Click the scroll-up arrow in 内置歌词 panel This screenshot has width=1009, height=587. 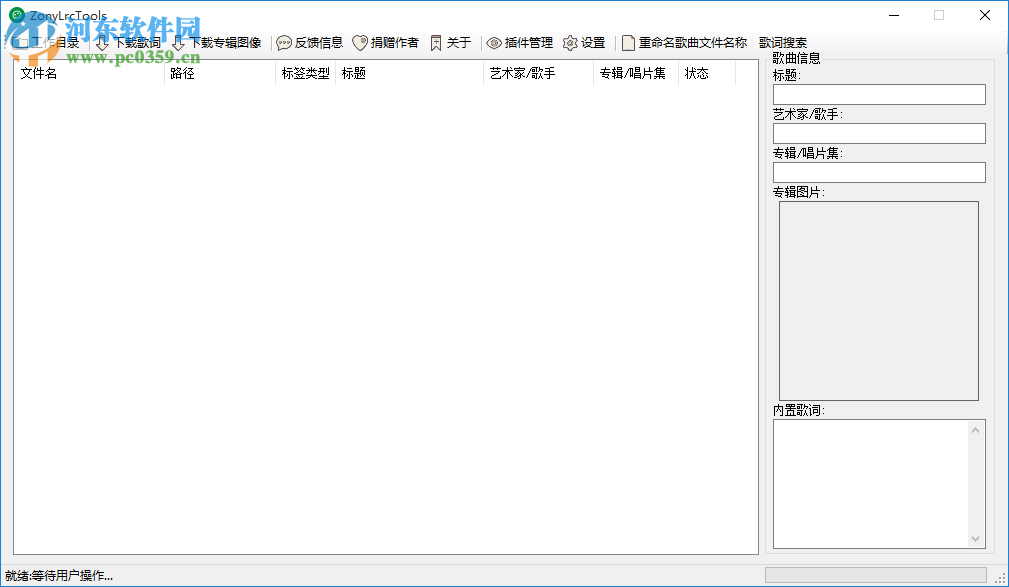(x=976, y=430)
